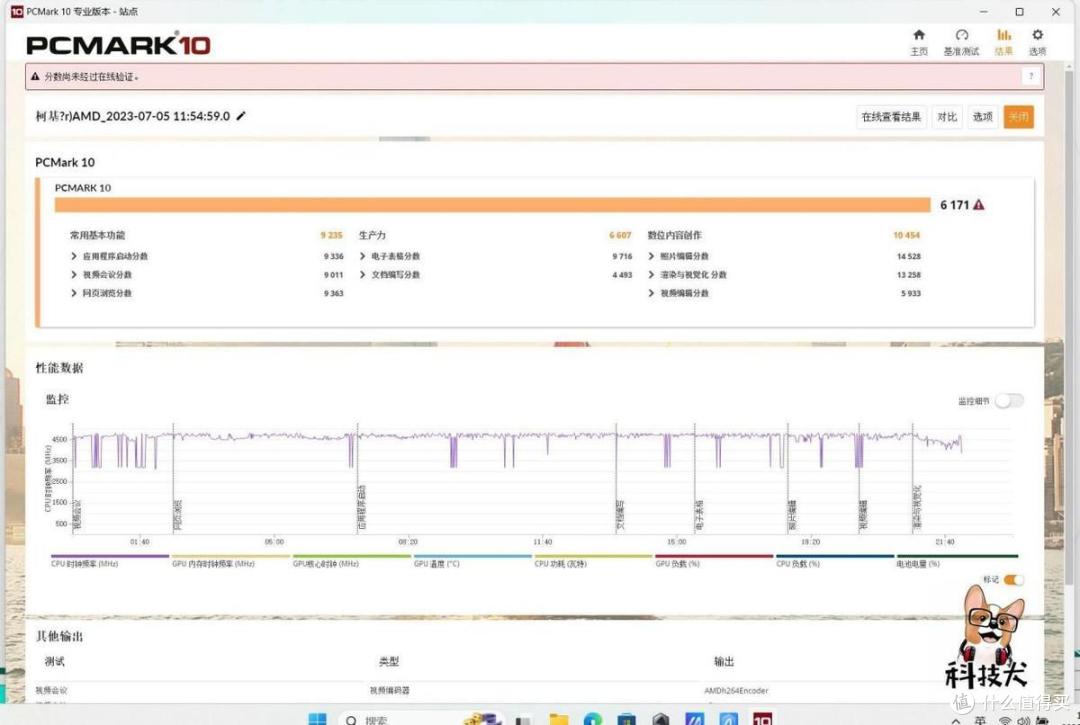Screen dimensions: 1080x725
Task: Click the AMDh264Encoder output value
Action: [736, 691]
